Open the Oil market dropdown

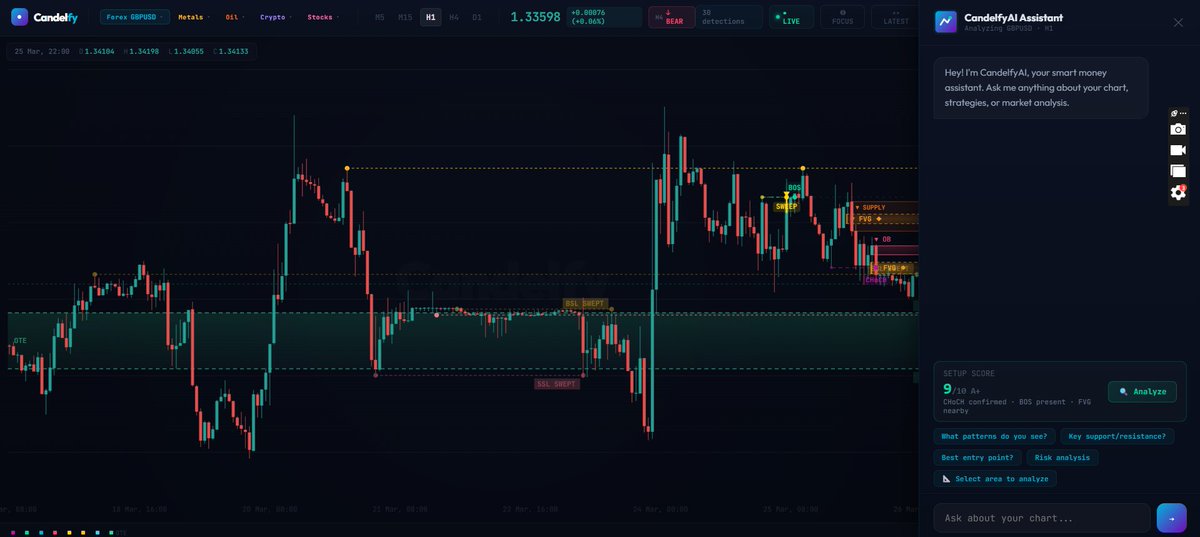(234, 17)
